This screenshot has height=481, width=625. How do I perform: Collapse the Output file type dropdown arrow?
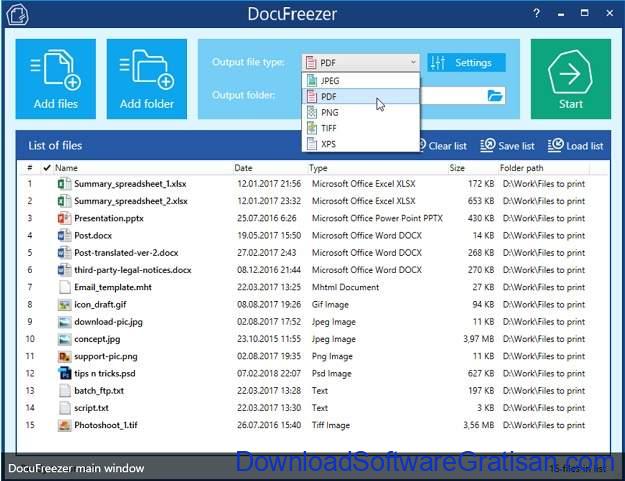413,62
